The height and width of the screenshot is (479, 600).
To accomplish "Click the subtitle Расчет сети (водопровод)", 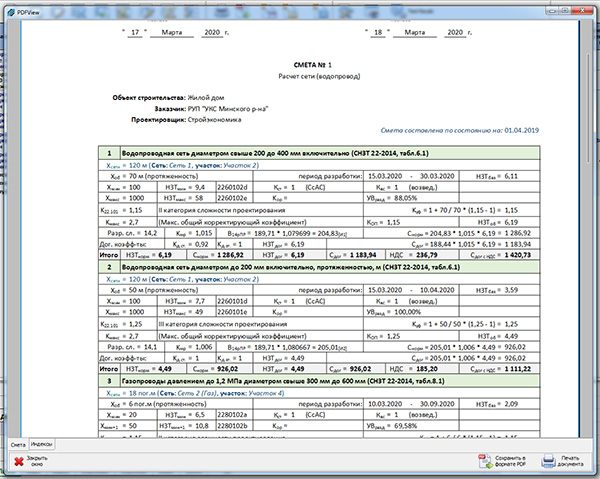I will 319,76.
